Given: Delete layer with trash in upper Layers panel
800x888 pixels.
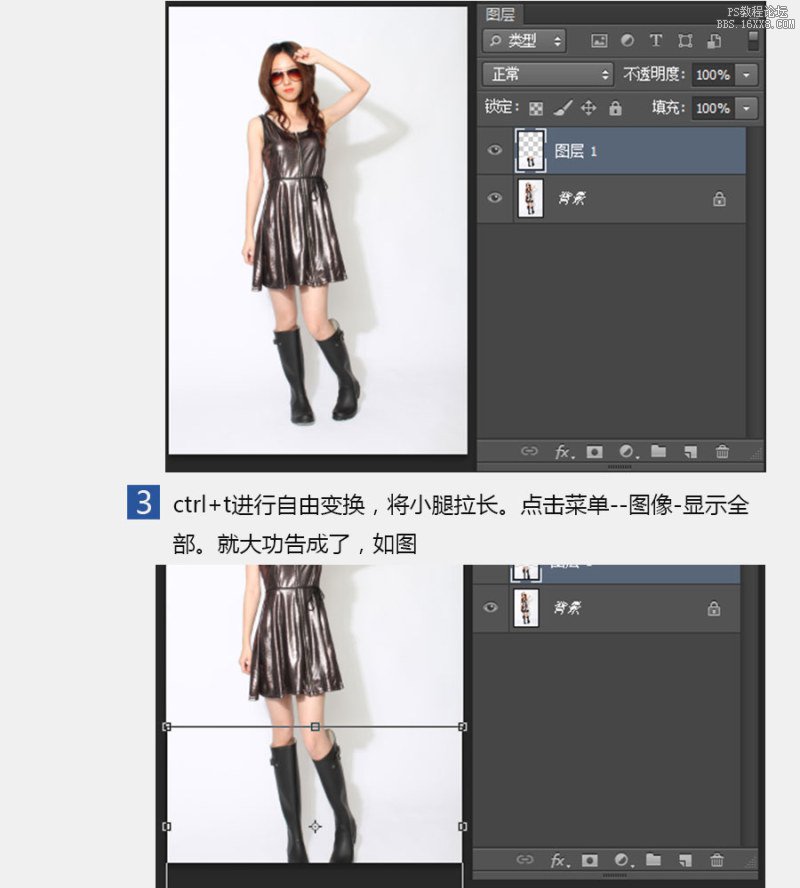Looking at the screenshot, I should click(722, 452).
